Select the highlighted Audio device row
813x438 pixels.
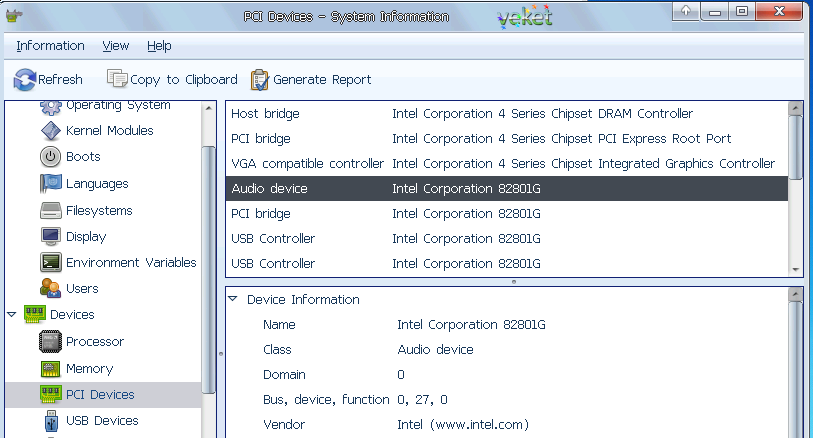coord(507,188)
